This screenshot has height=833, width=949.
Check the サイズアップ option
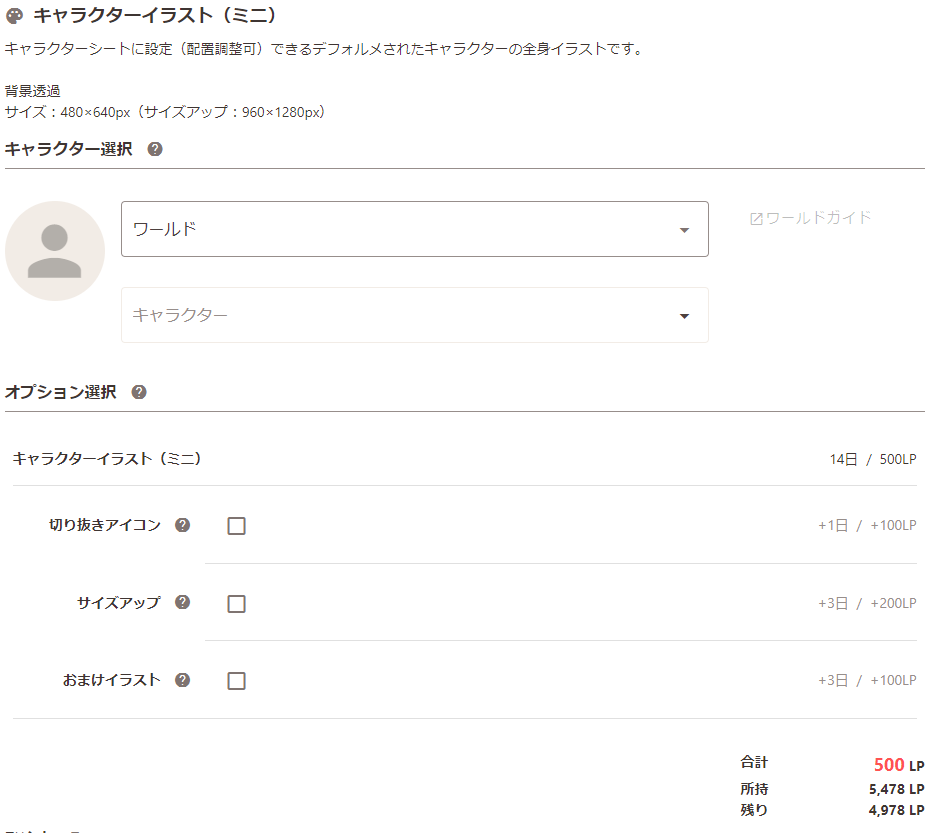coord(237,604)
